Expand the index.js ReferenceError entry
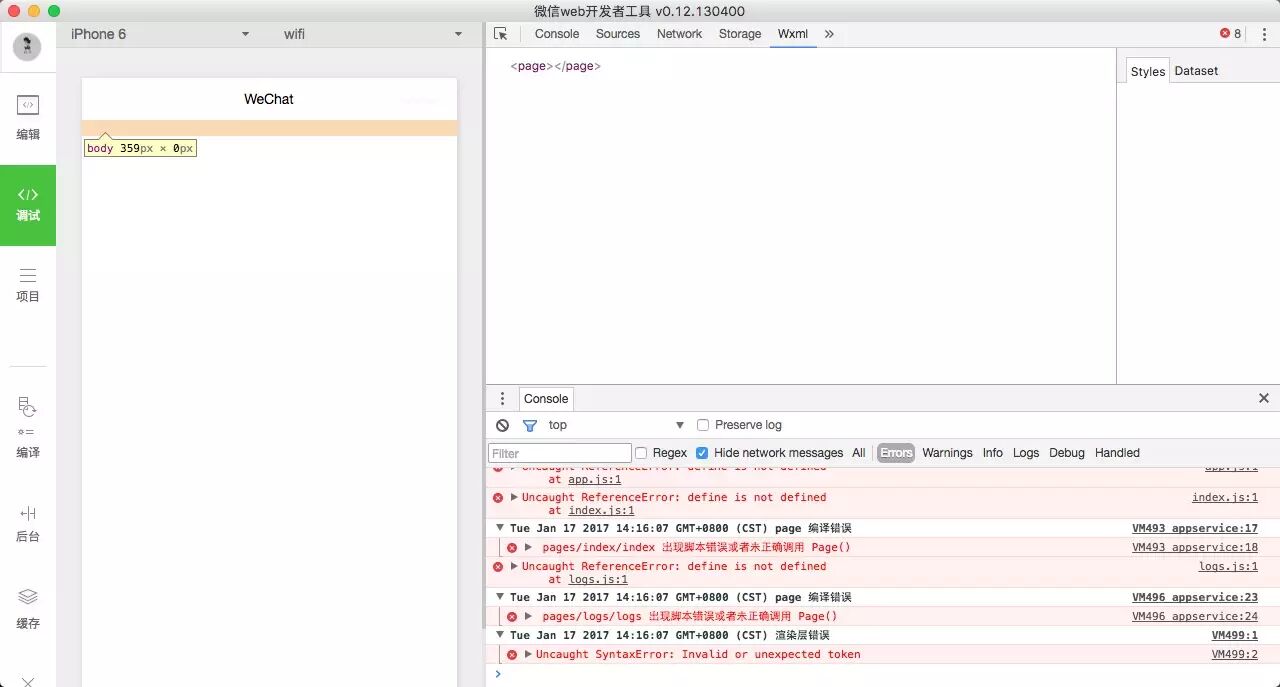Screen dimensions: 1280x687 514,497
